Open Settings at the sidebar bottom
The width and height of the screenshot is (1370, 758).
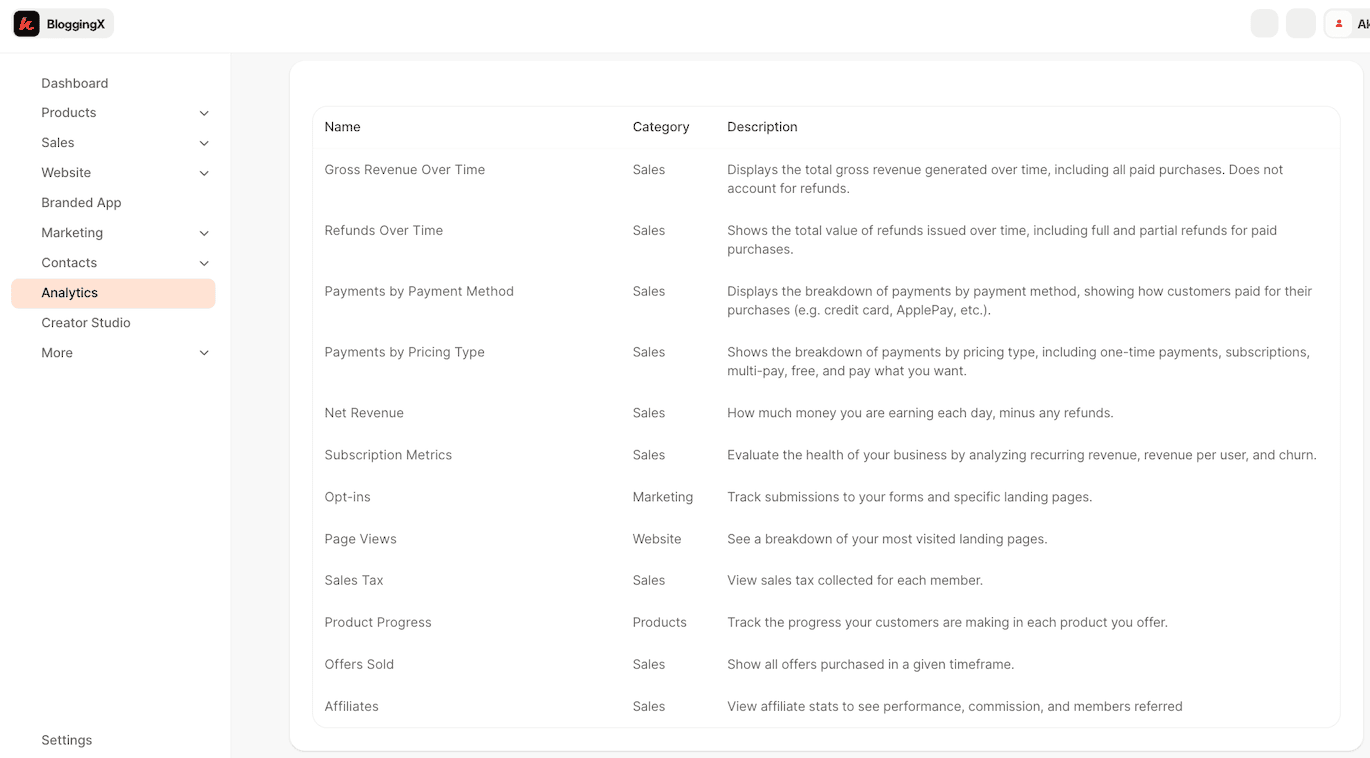tap(67, 740)
